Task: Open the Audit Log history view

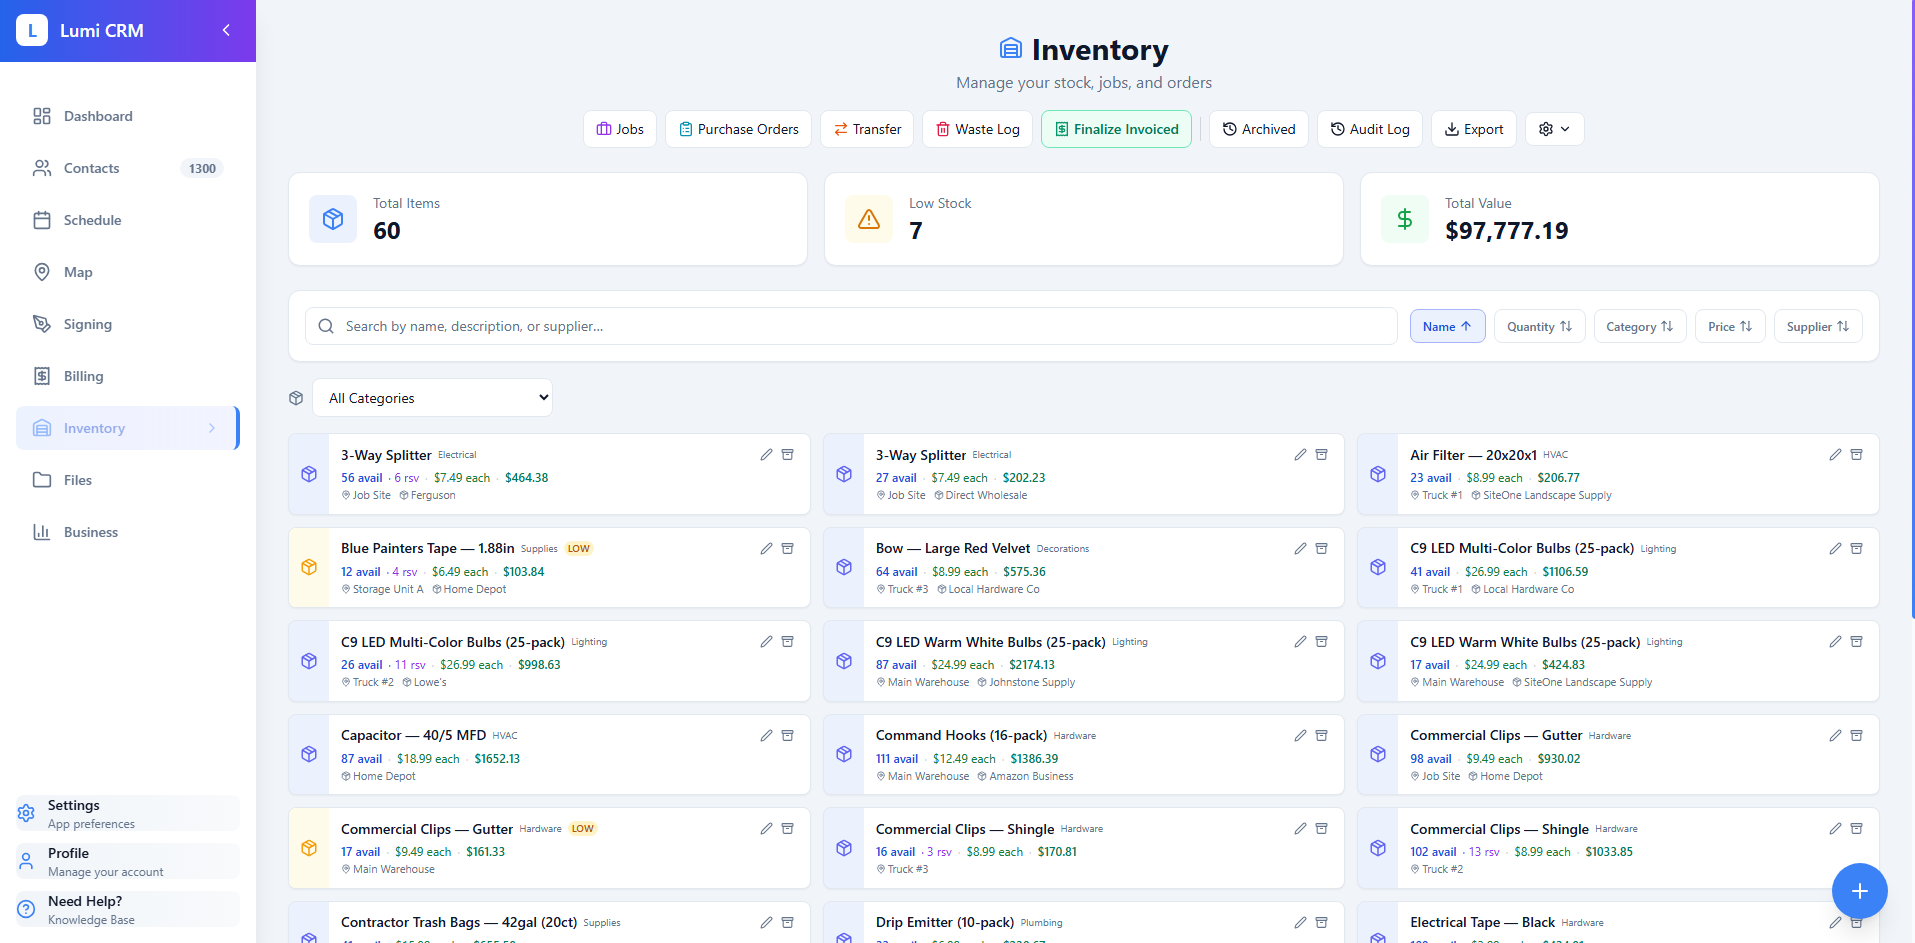Action: pos(1369,129)
